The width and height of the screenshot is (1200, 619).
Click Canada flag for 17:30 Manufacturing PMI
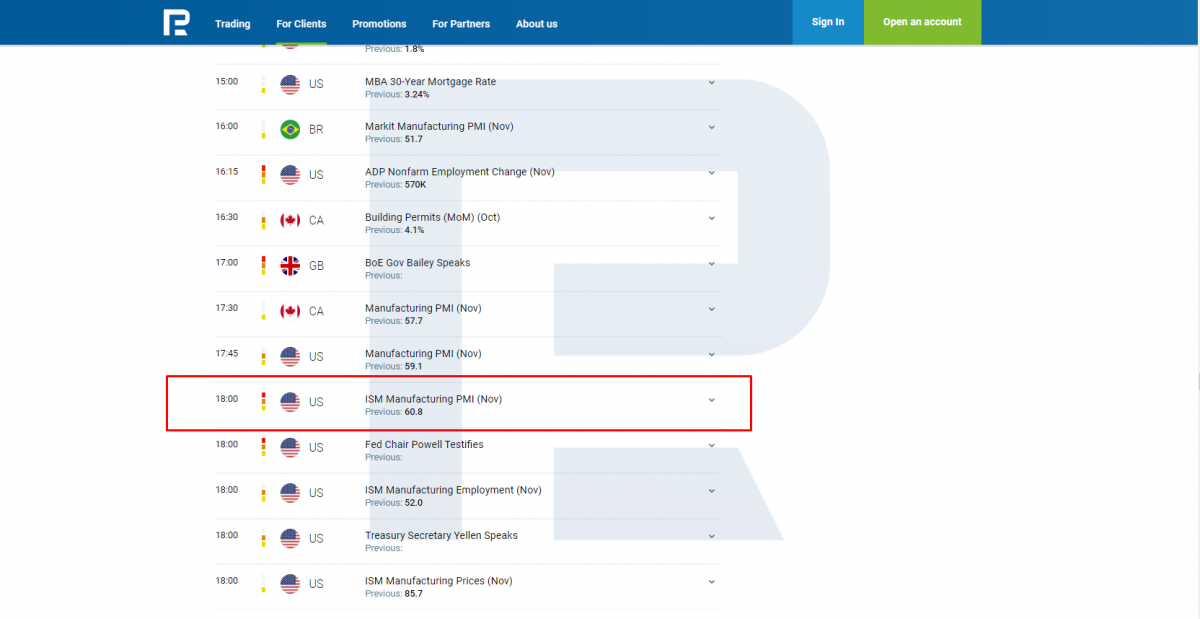coord(290,312)
